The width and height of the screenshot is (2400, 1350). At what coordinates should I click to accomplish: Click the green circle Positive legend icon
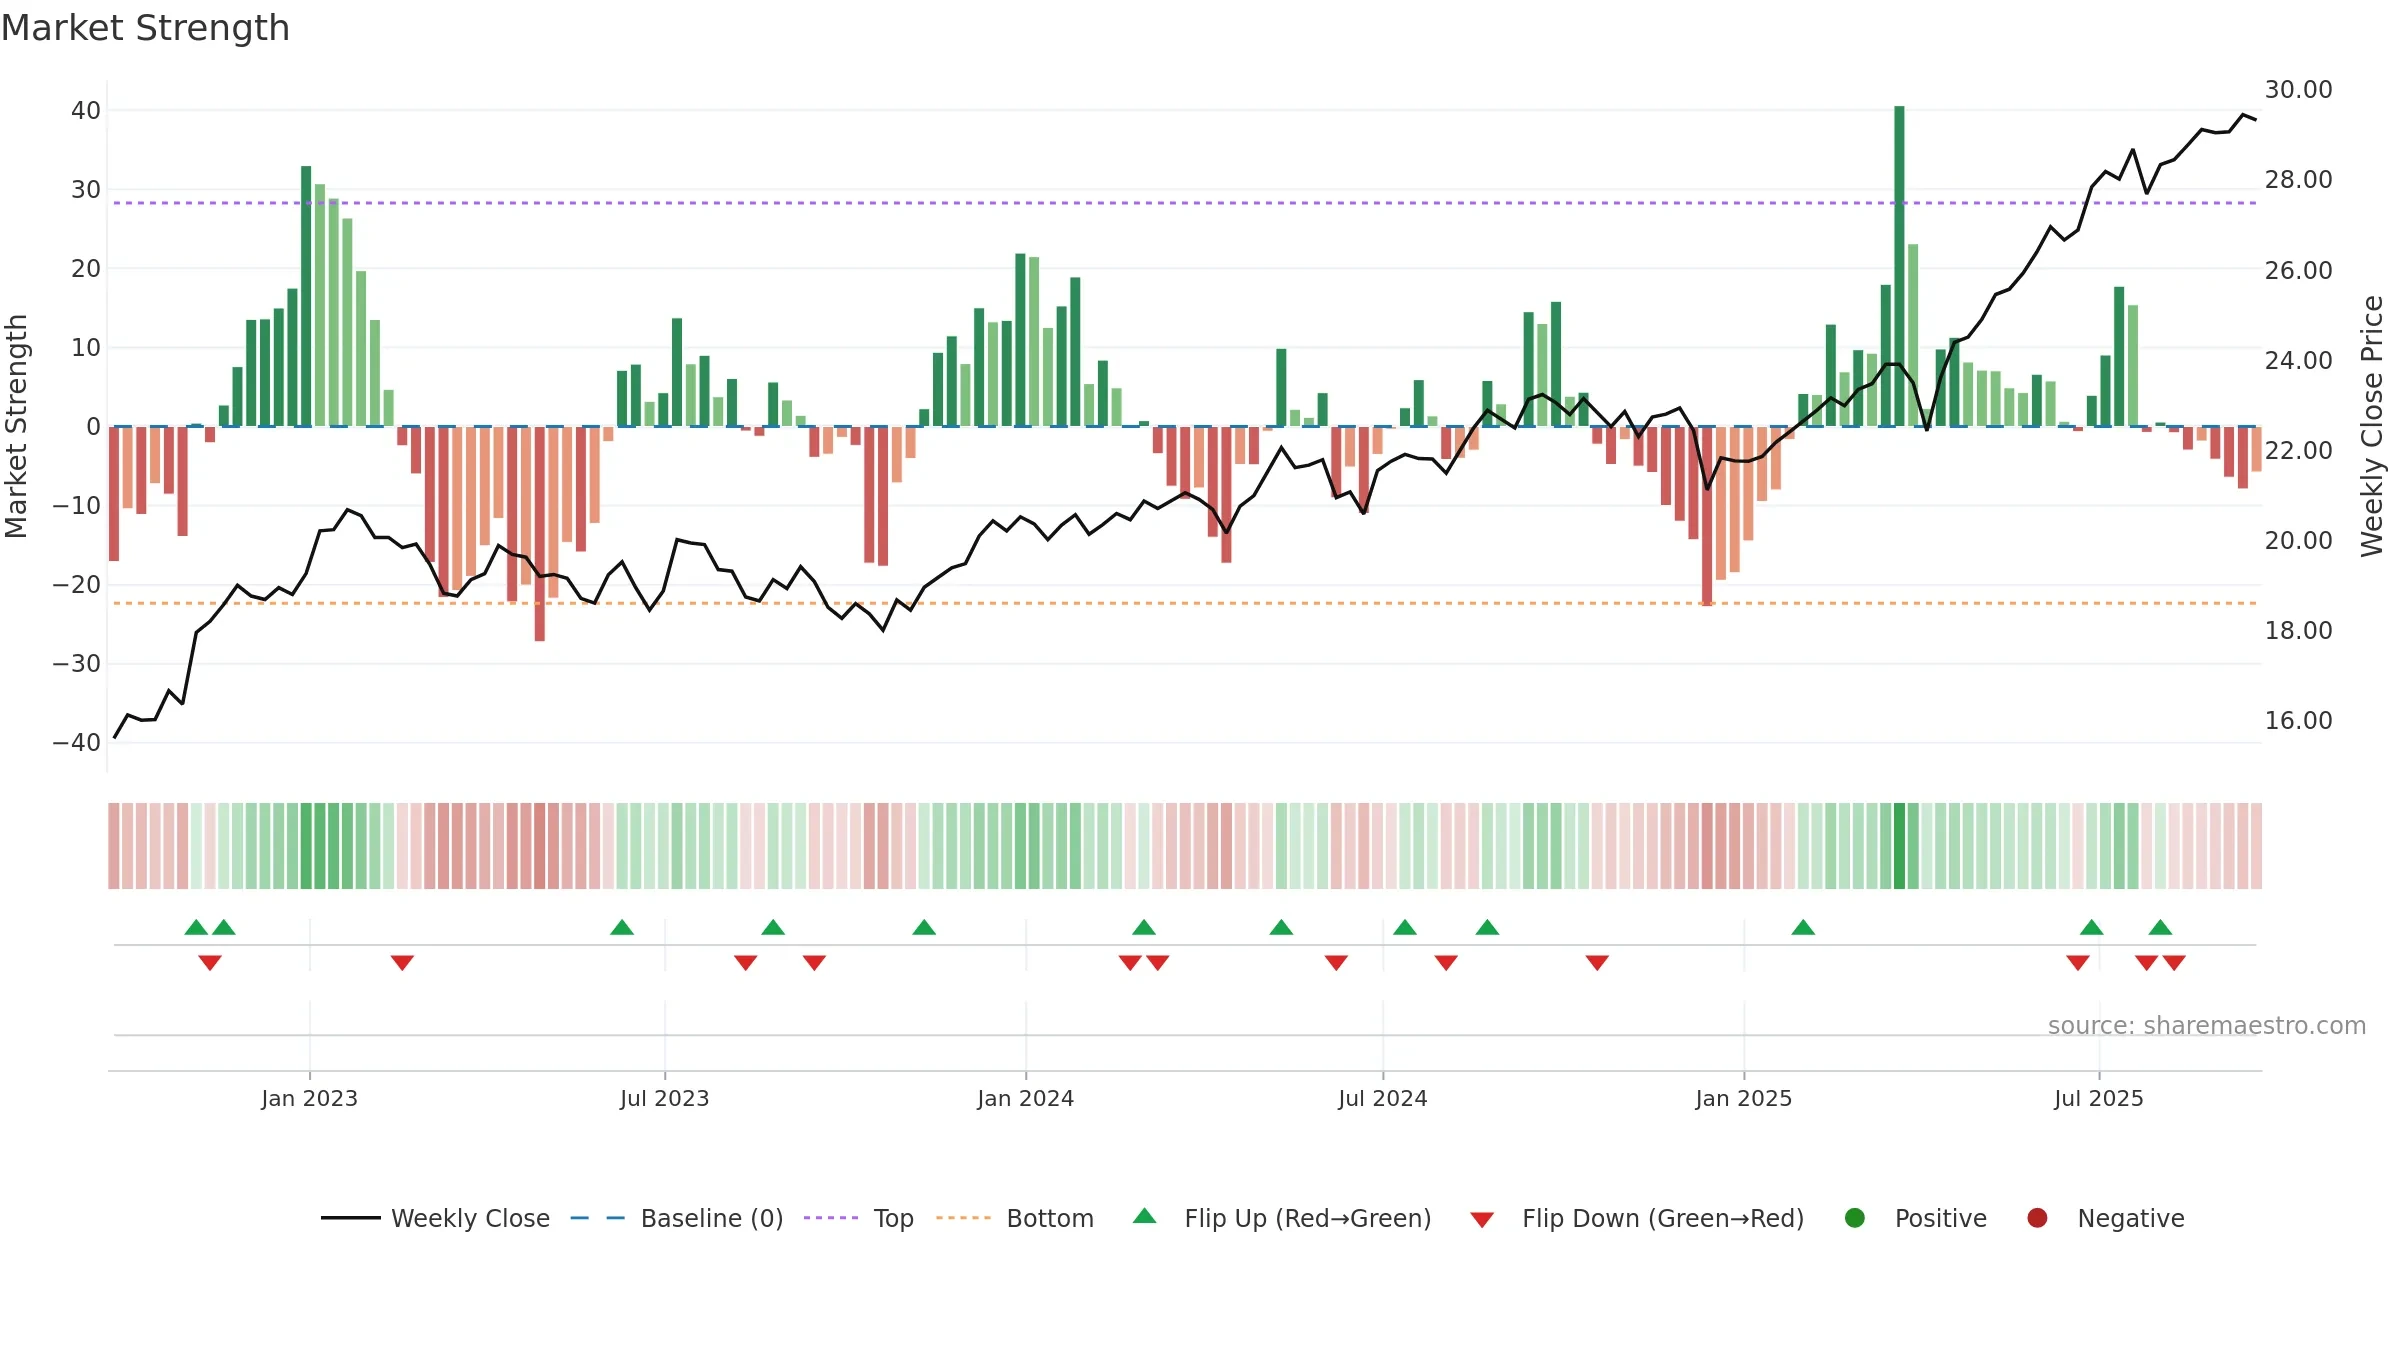click(x=1855, y=1218)
